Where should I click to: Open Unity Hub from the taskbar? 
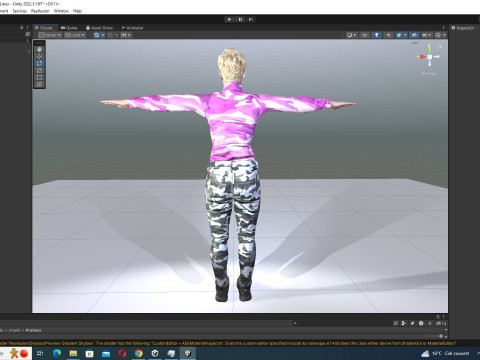[x=155, y=353]
